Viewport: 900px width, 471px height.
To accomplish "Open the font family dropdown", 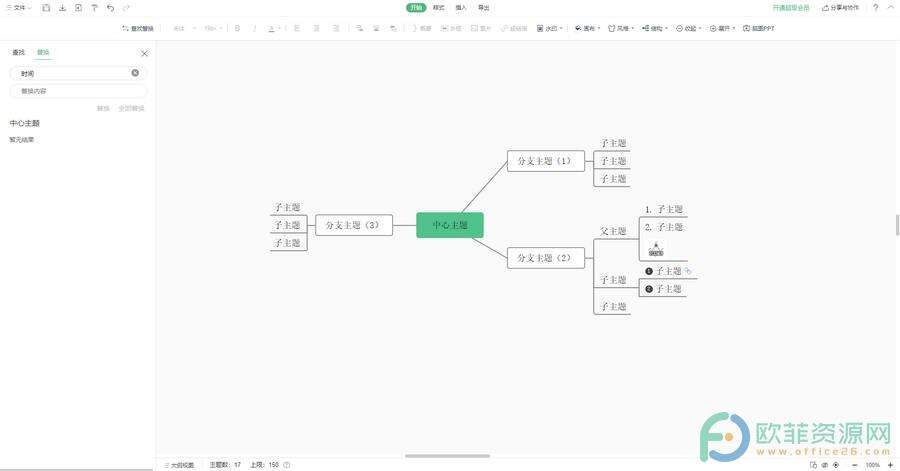I will pyautogui.click(x=185, y=28).
